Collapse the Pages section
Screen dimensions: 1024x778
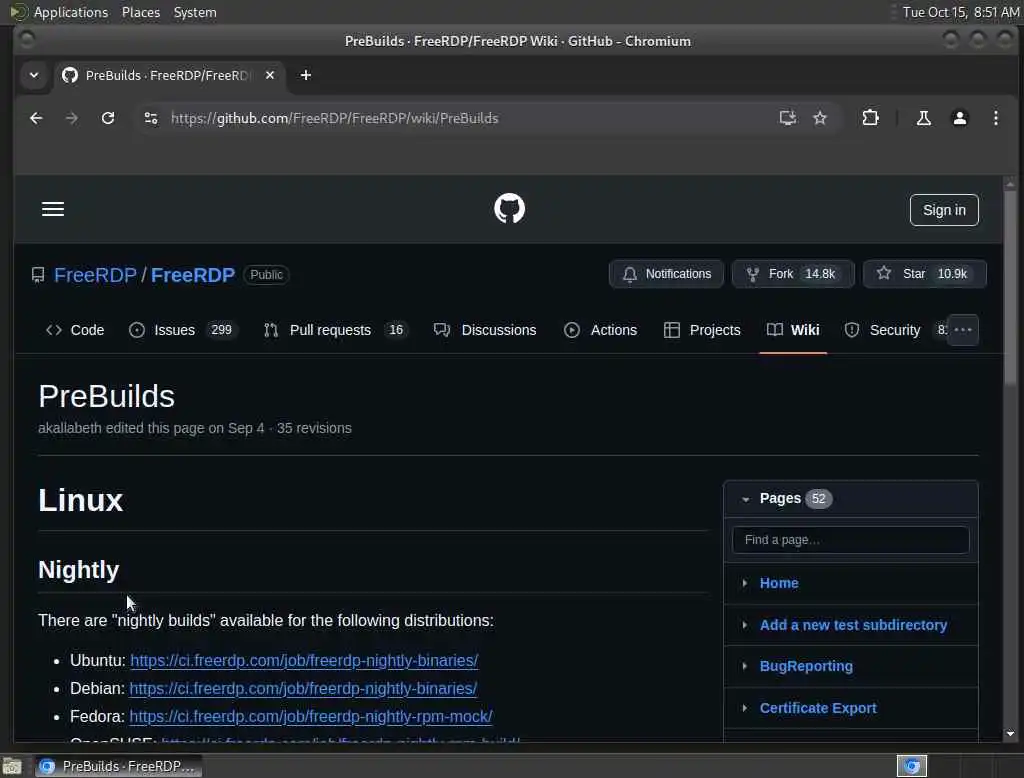(x=745, y=499)
